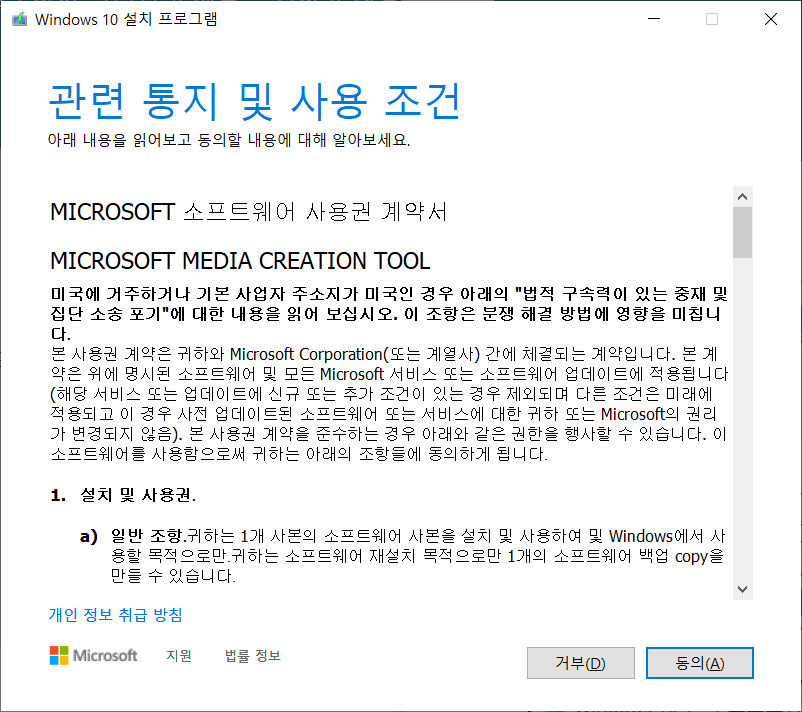Click the 지원 support link

coord(177,656)
